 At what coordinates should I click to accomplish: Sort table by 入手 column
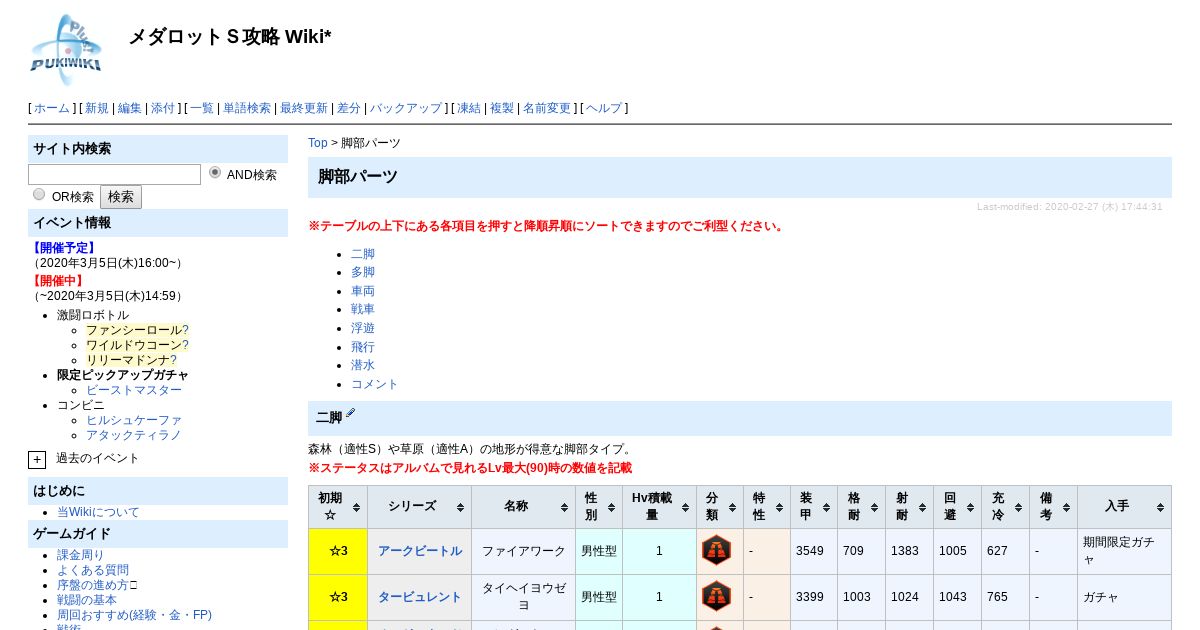click(1125, 507)
